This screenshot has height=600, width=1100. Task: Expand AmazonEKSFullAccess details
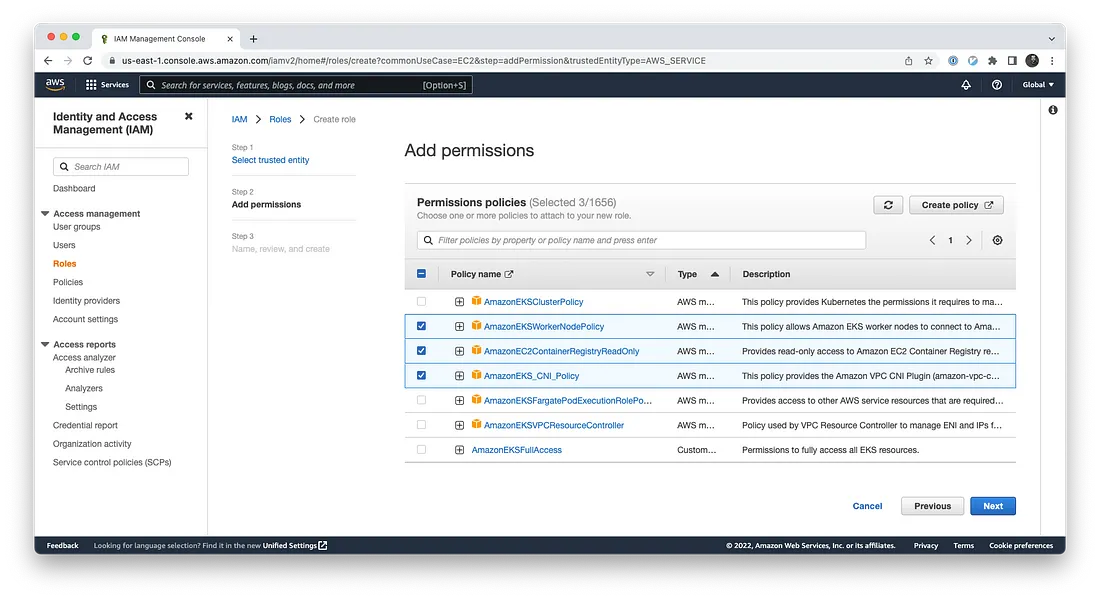click(x=459, y=450)
